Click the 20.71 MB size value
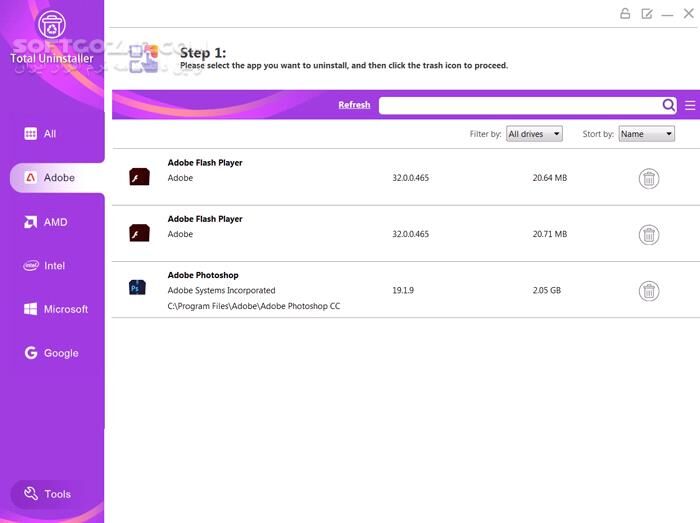This screenshot has height=523, width=700. point(550,234)
